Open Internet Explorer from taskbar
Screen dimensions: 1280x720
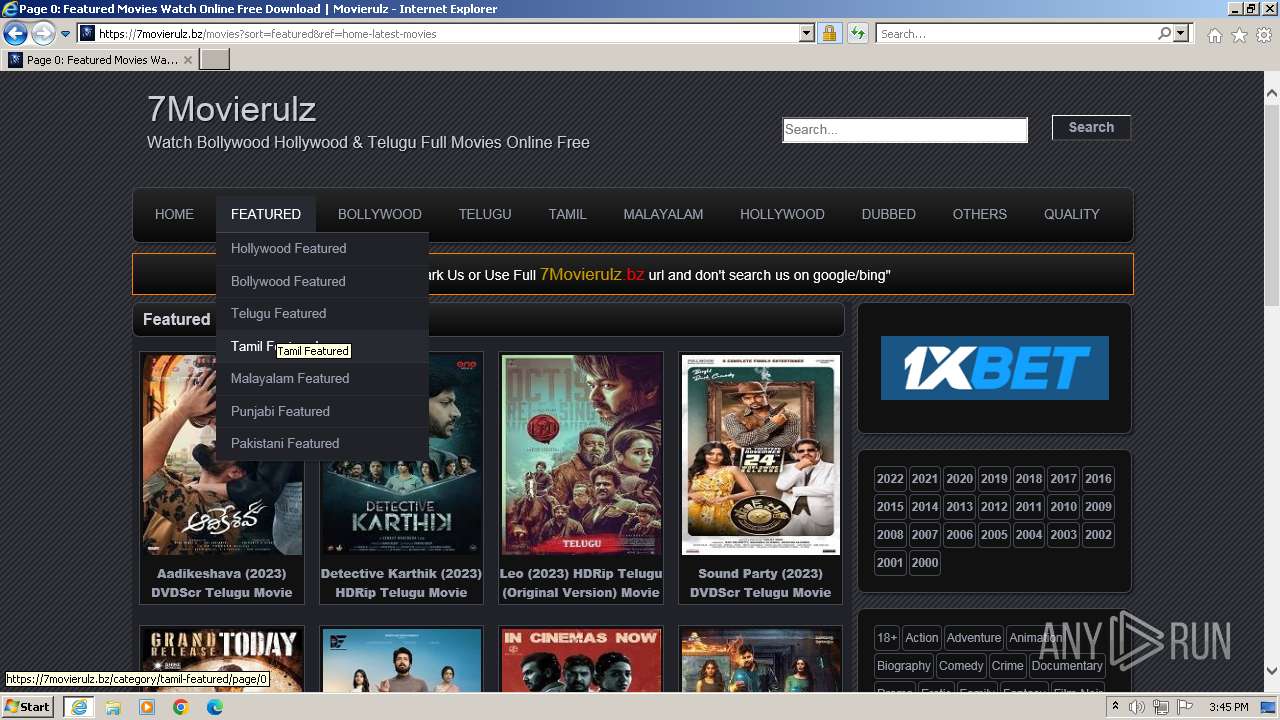click(78, 707)
